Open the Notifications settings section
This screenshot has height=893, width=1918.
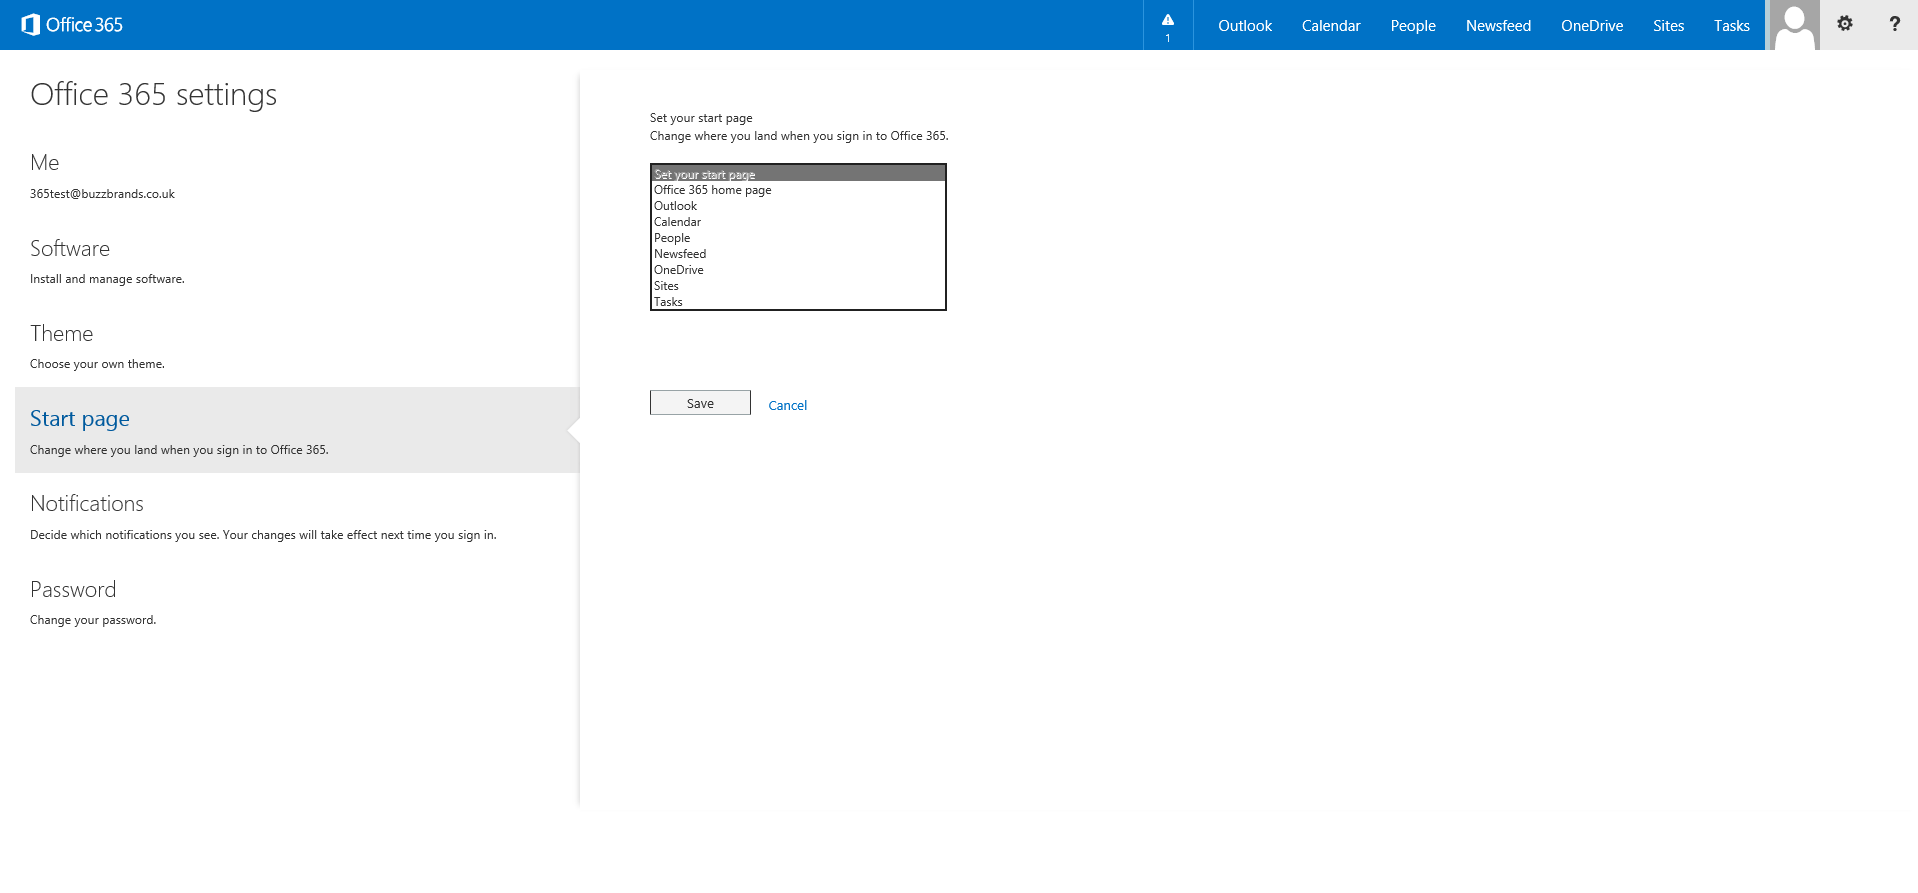[x=87, y=504]
